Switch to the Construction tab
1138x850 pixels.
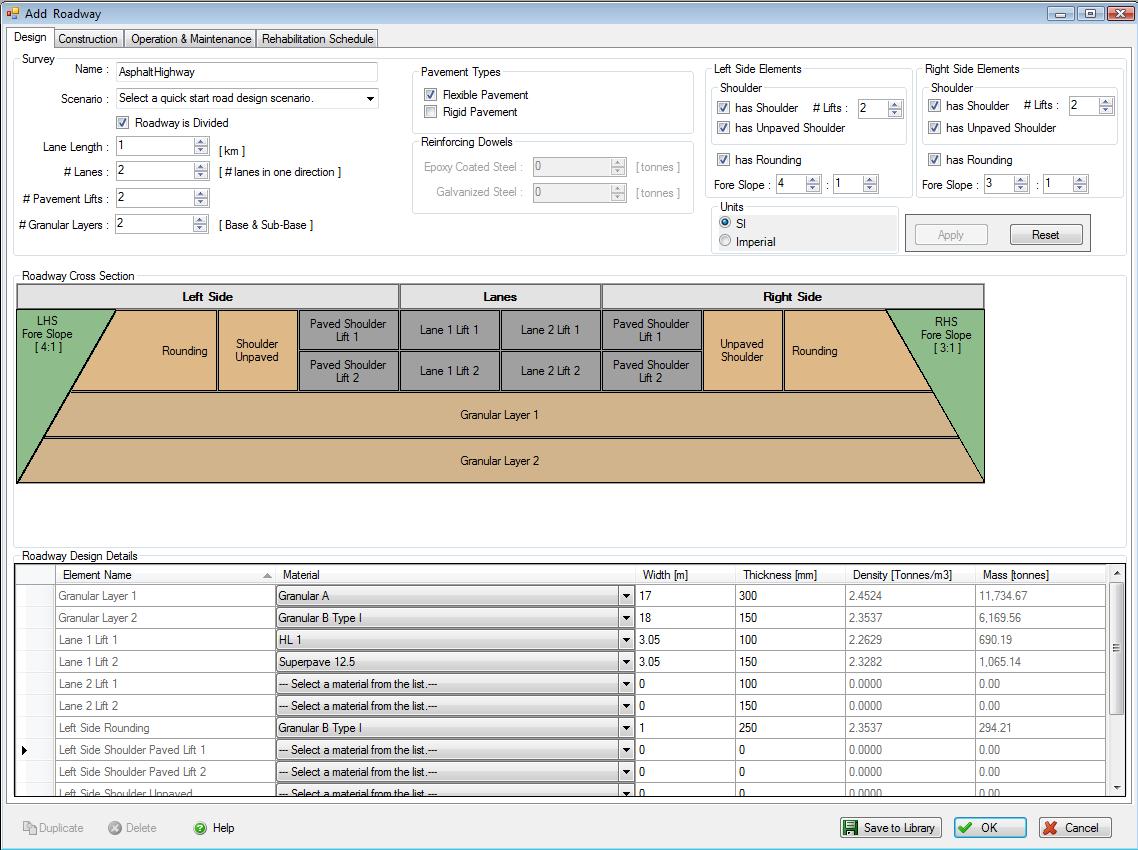pyautogui.click(x=88, y=39)
